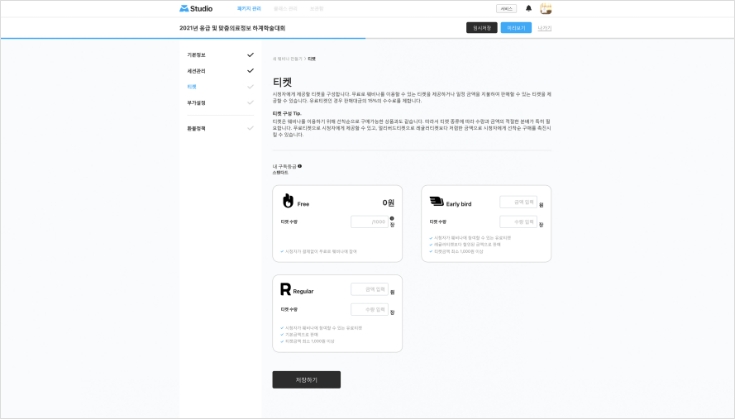
Task: Open the user profile avatar
Action: pyautogui.click(x=545, y=8)
